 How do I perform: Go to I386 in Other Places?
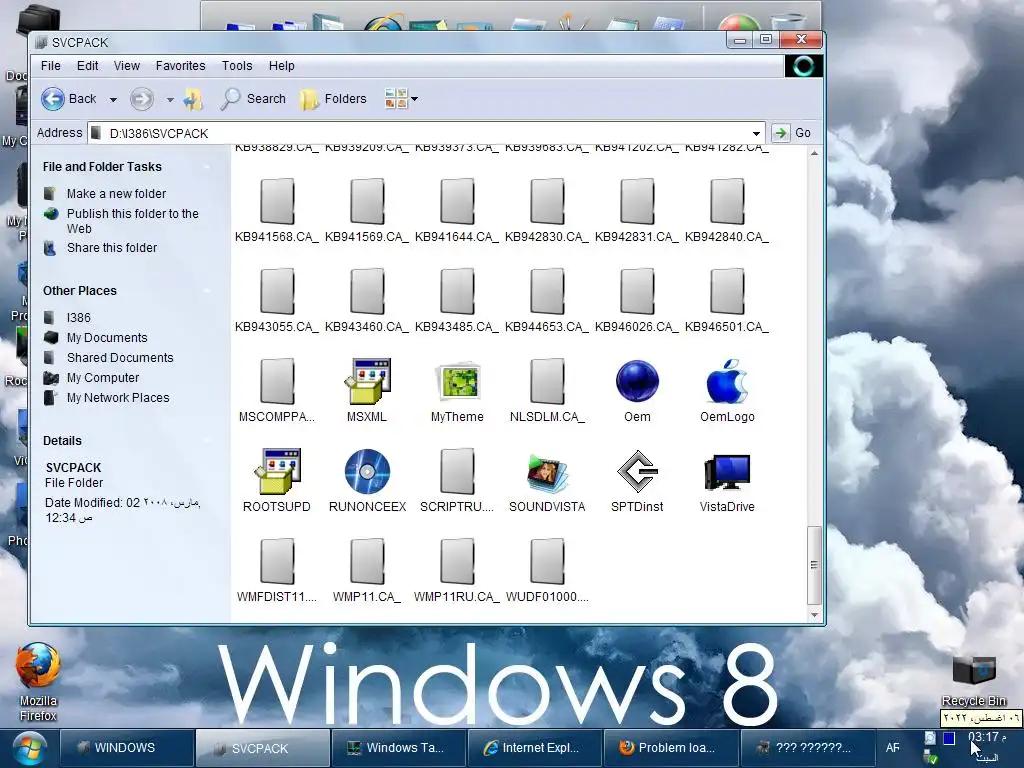(x=78, y=318)
